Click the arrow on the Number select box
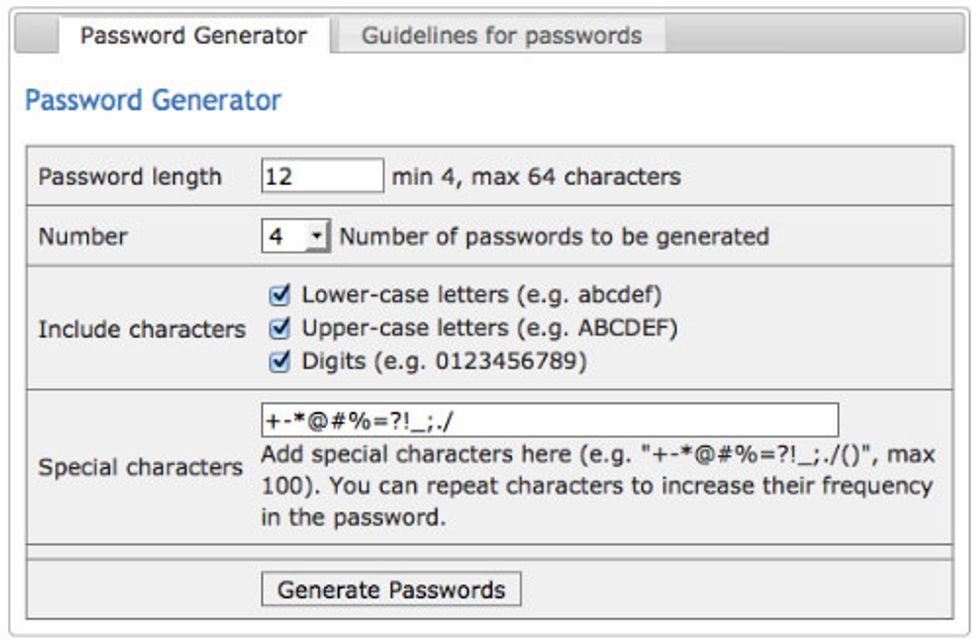Image resolution: width=980 pixels, height=641 pixels. [x=317, y=236]
